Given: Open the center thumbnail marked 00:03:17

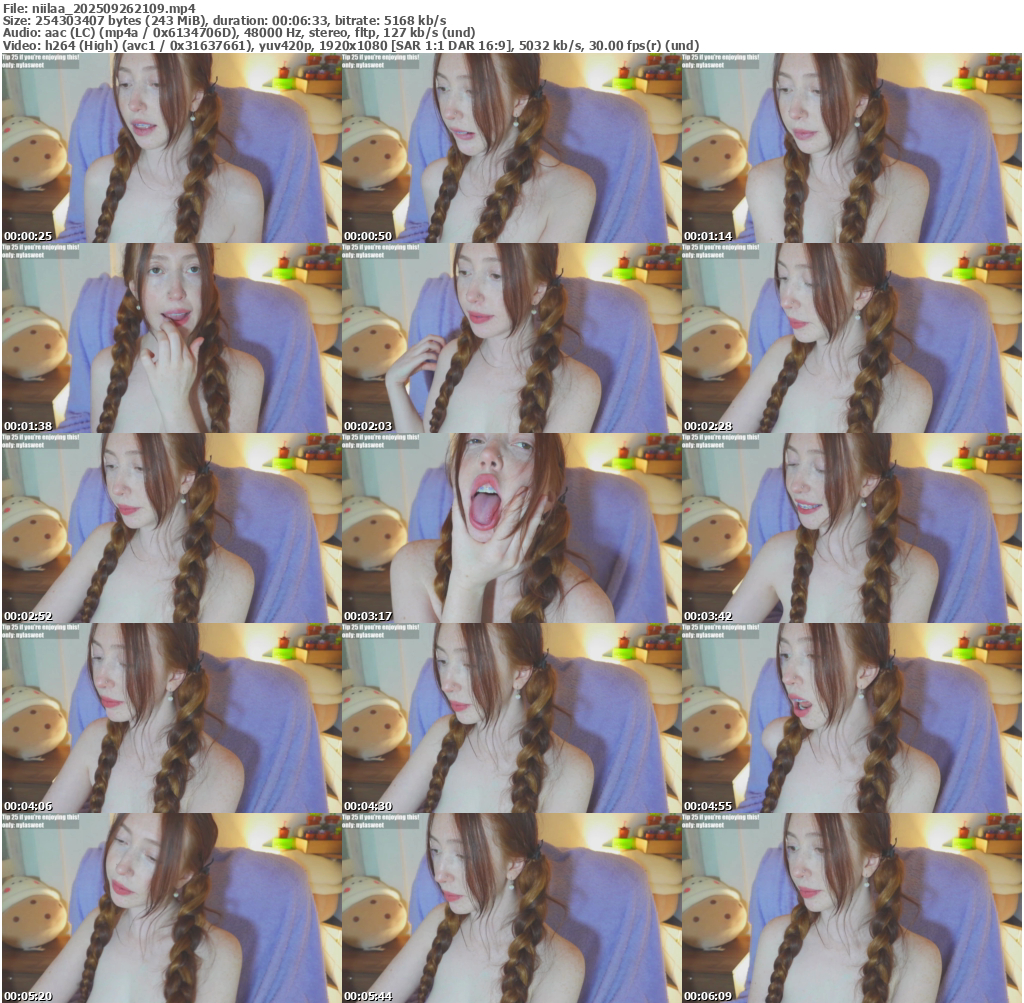Looking at the screenshot, I should tap(511, 528).
